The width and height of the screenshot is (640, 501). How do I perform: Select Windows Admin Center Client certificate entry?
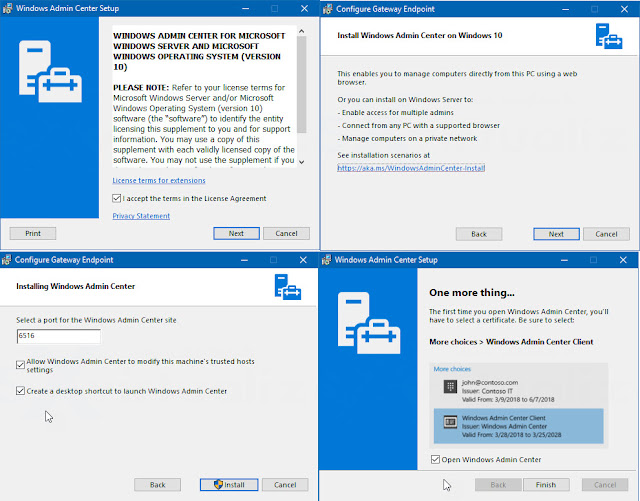[x=518, y=426]
